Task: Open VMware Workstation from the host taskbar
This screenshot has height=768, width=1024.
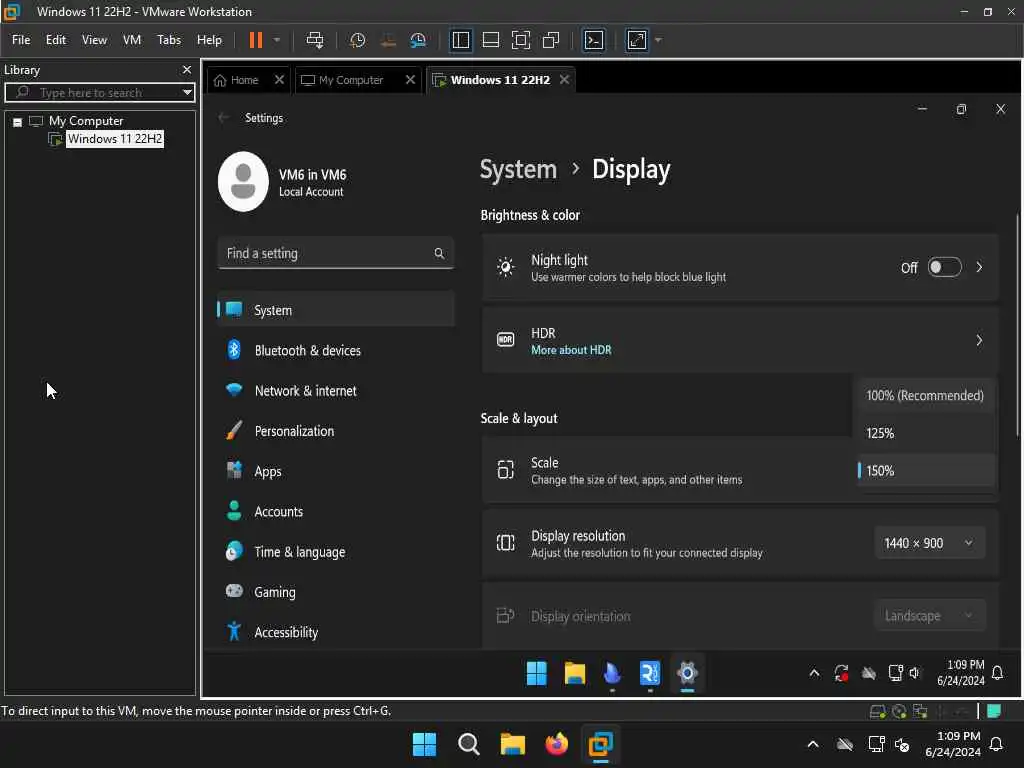Action: [600, 744]
